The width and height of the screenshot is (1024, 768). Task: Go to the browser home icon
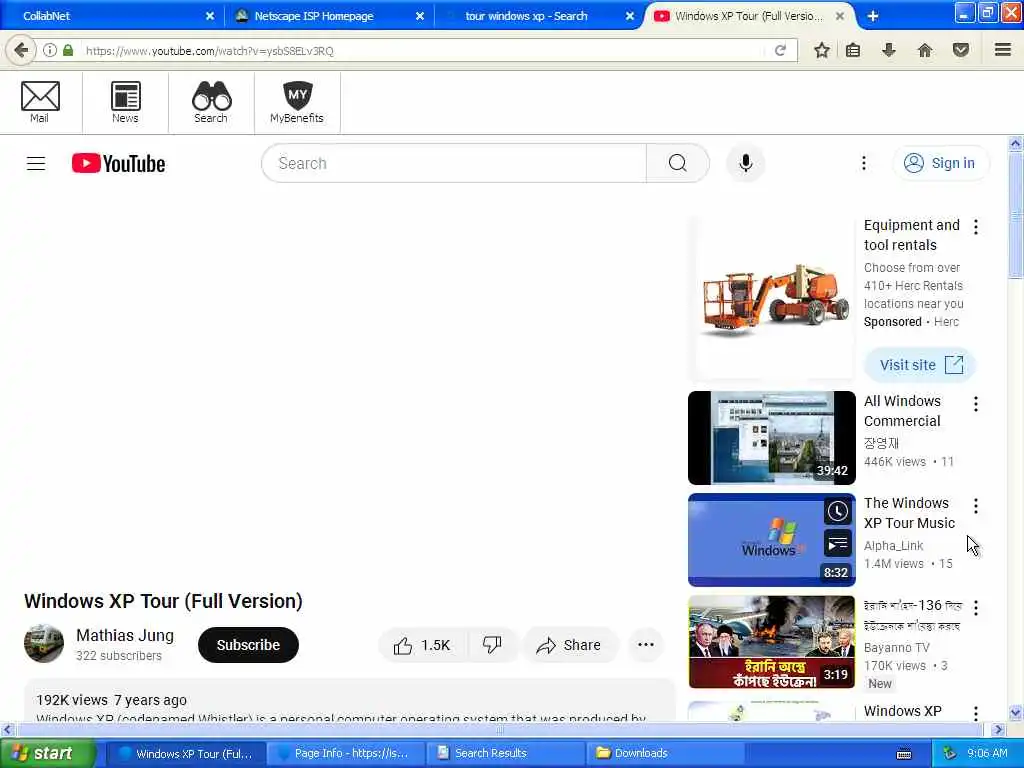[925, 50]
